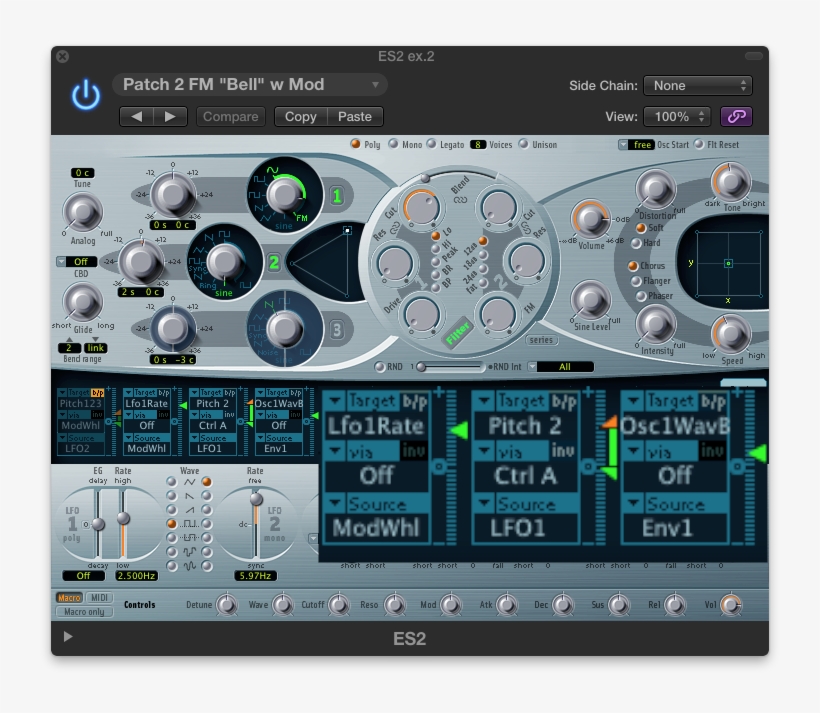The height and width of the screenshot is (713, 820).
Task: Click the Paste button
Action: point(355,116)
